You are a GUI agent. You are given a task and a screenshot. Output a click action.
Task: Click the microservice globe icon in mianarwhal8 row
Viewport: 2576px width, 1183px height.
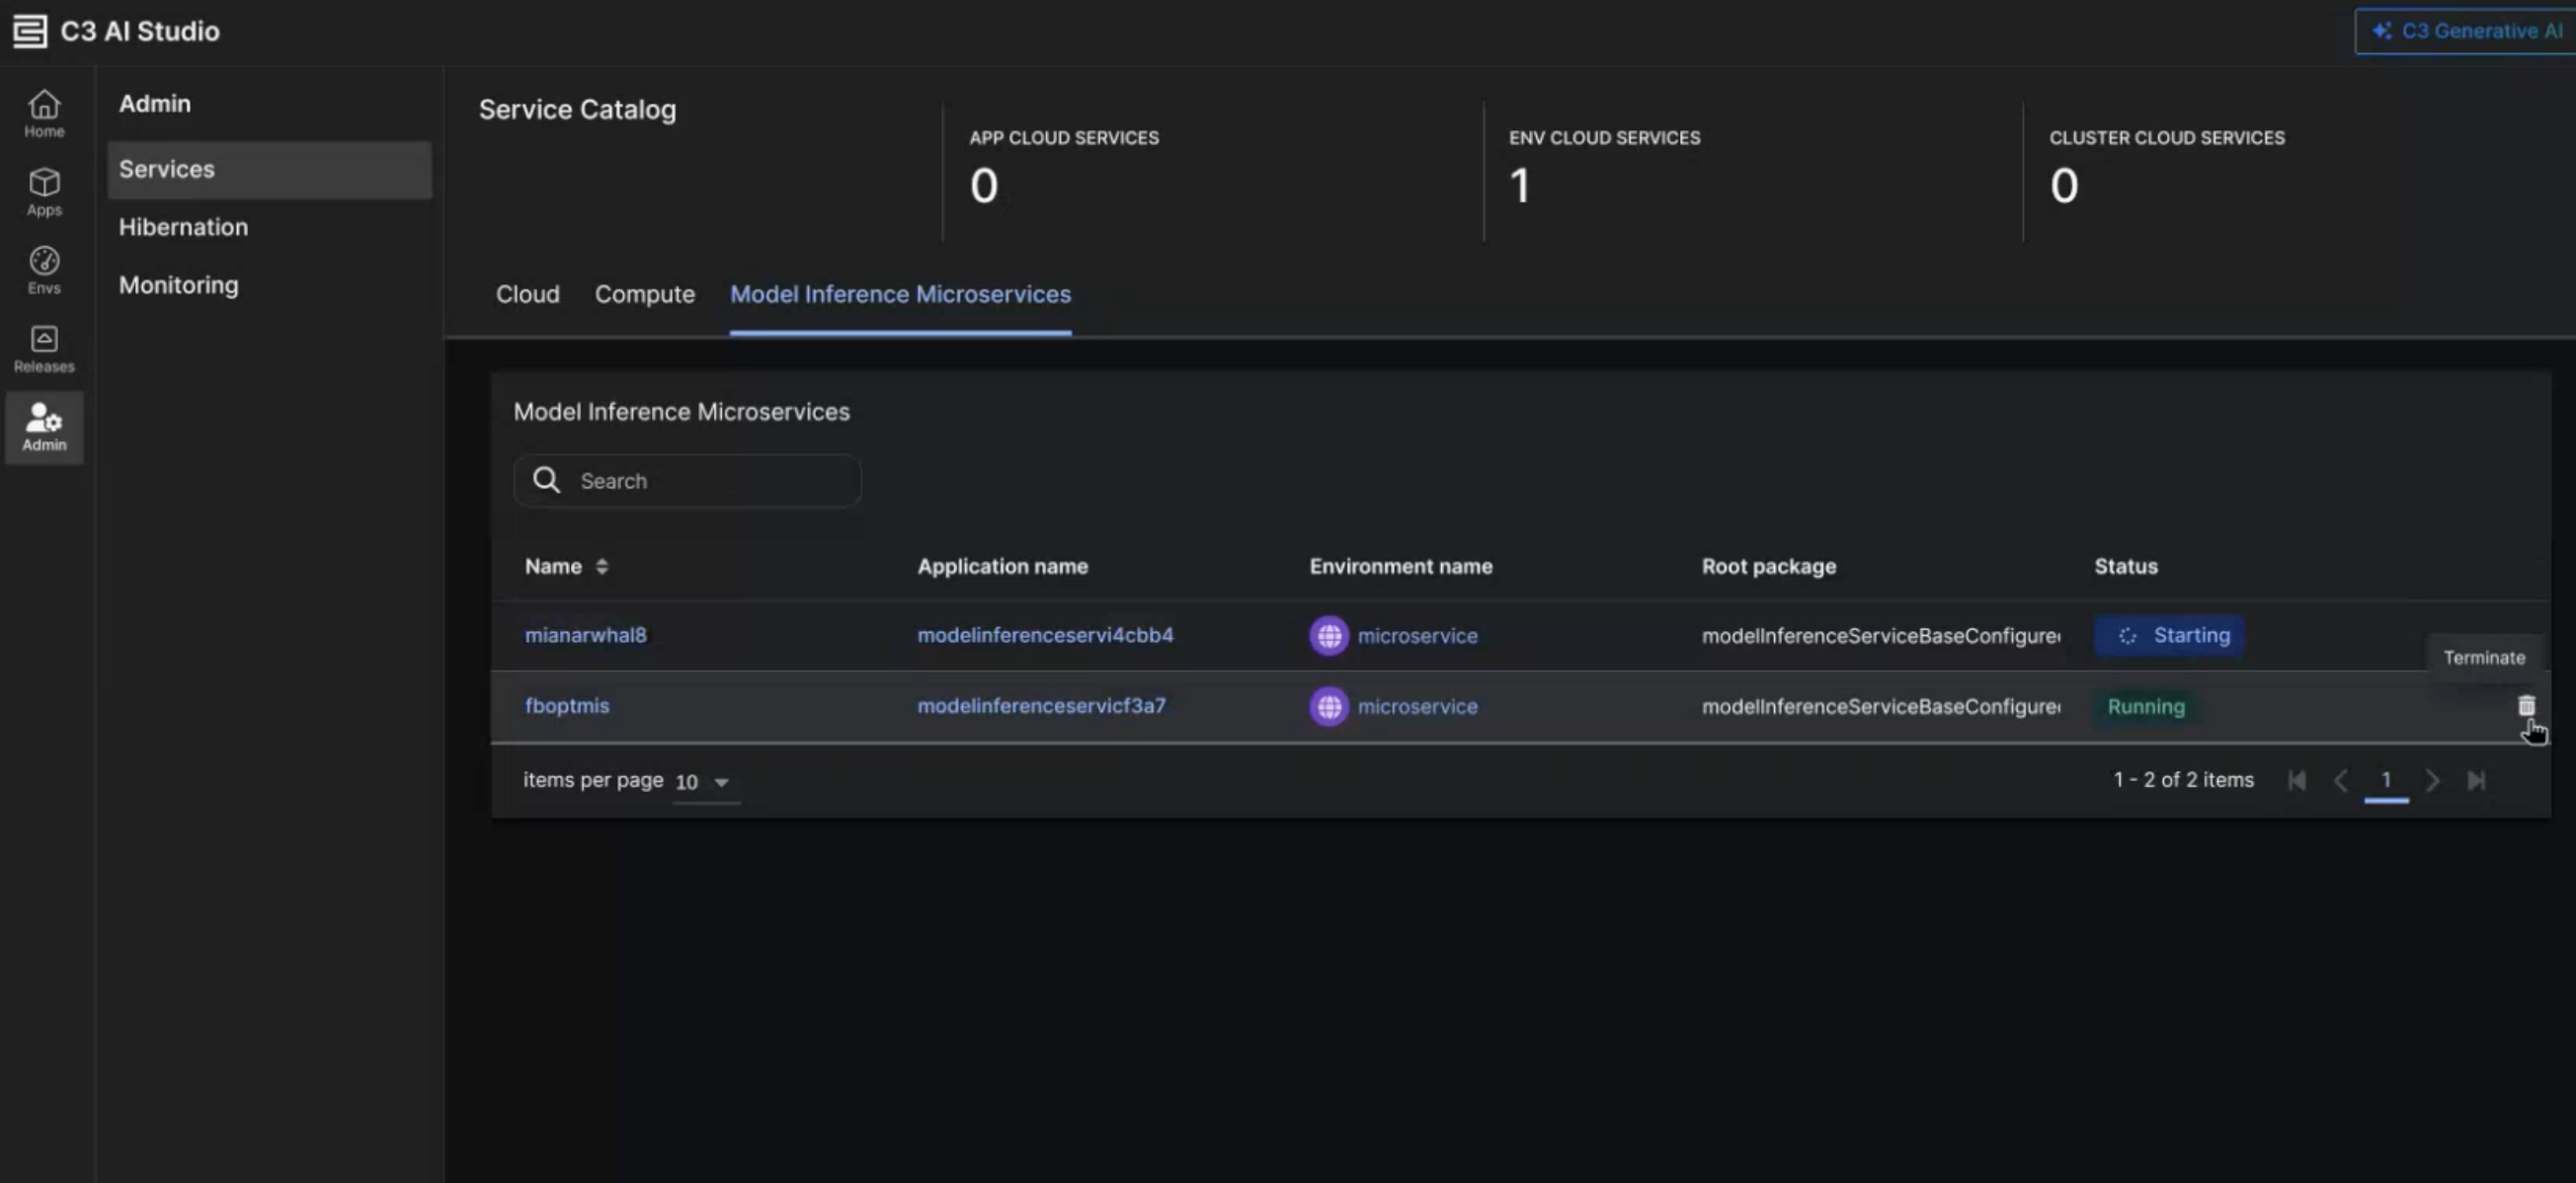click(x=1328, y=636)
